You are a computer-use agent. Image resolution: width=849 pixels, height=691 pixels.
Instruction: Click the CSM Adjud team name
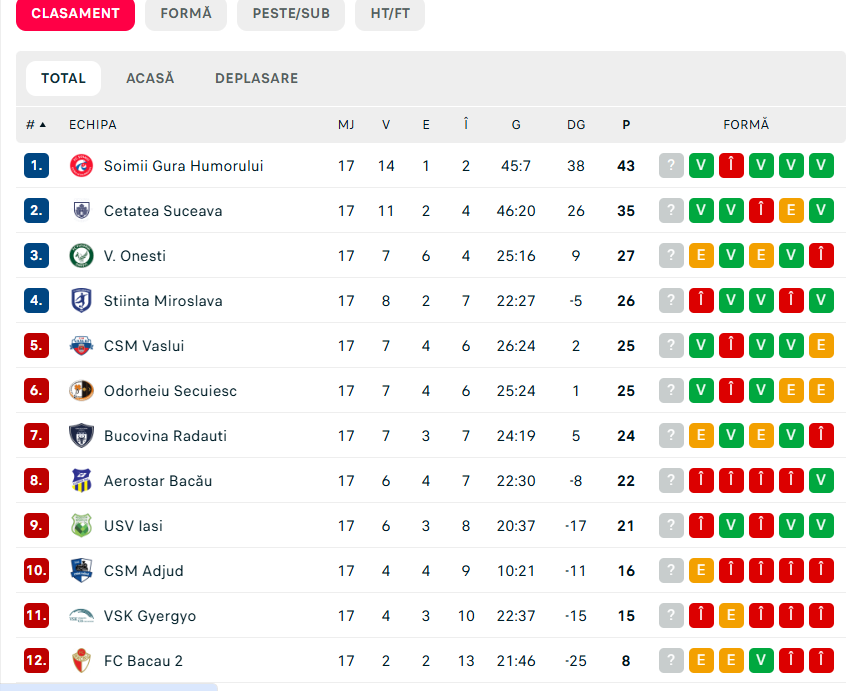(x=143, y=571)
